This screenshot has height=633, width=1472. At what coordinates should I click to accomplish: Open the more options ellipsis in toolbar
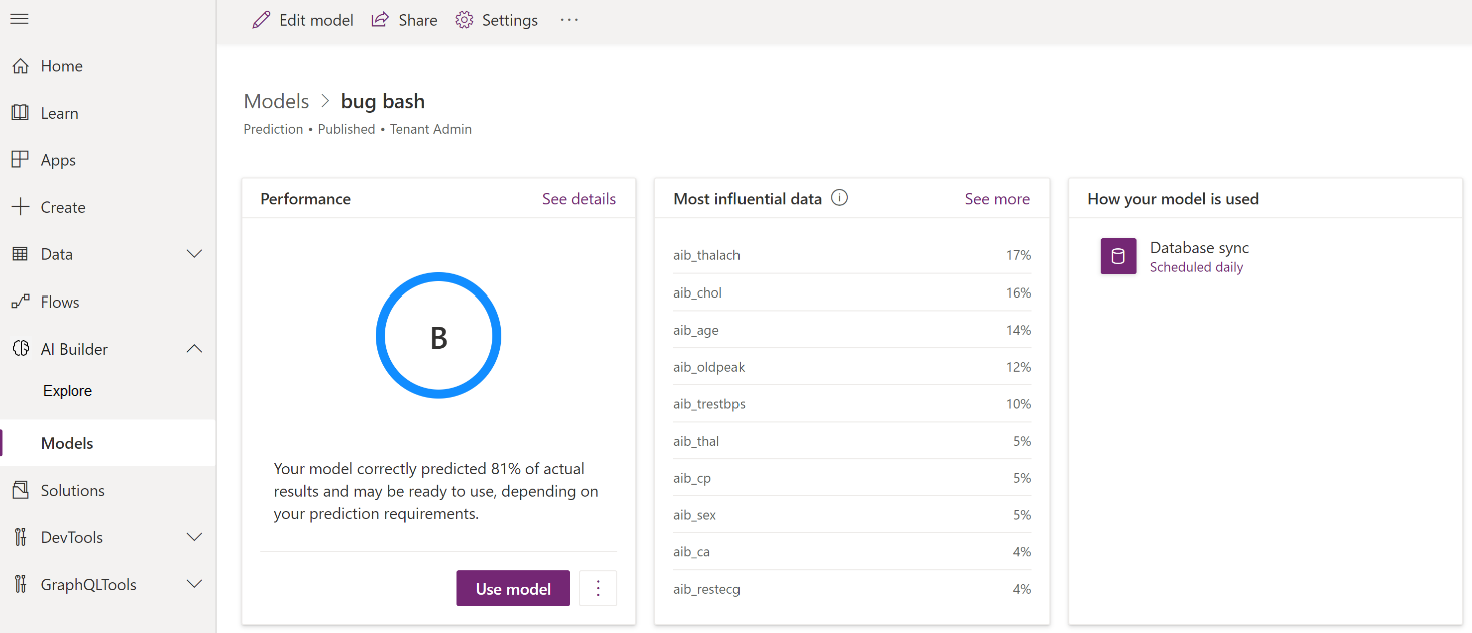click(x=569, y=20)
